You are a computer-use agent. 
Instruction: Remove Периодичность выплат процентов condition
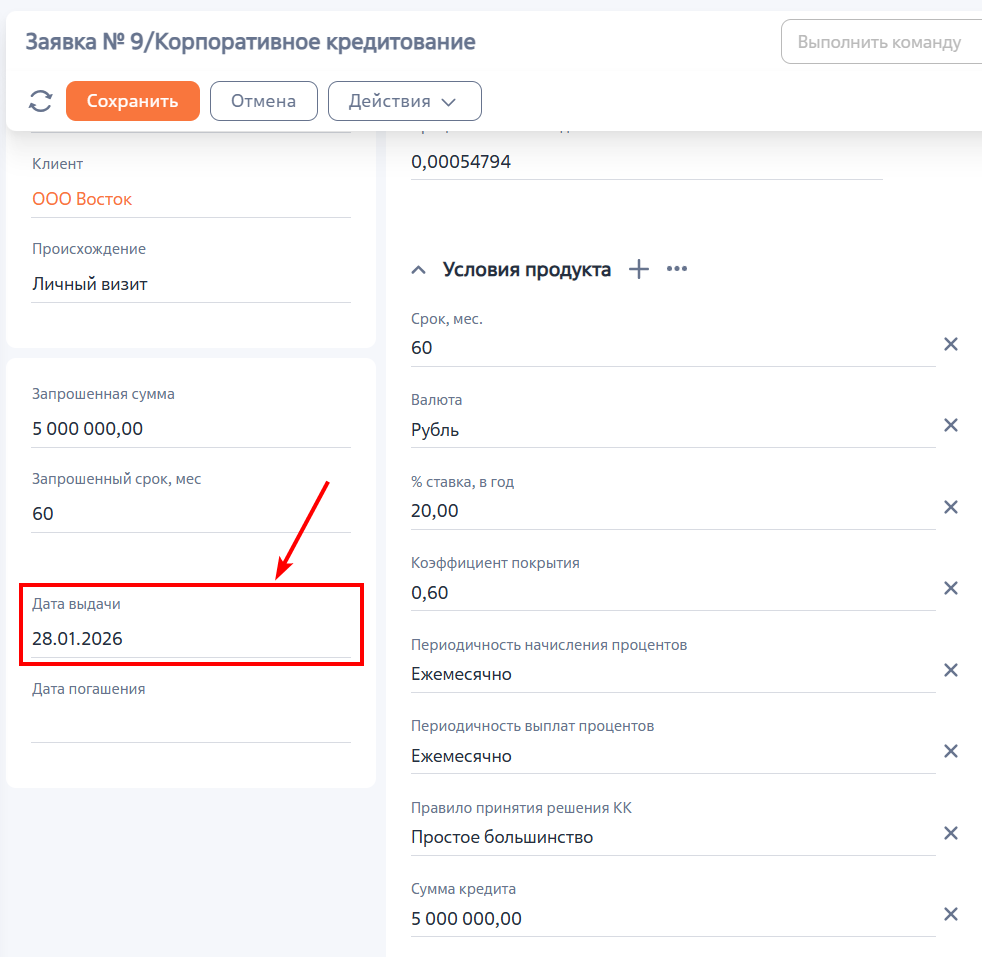click(951, 751)
